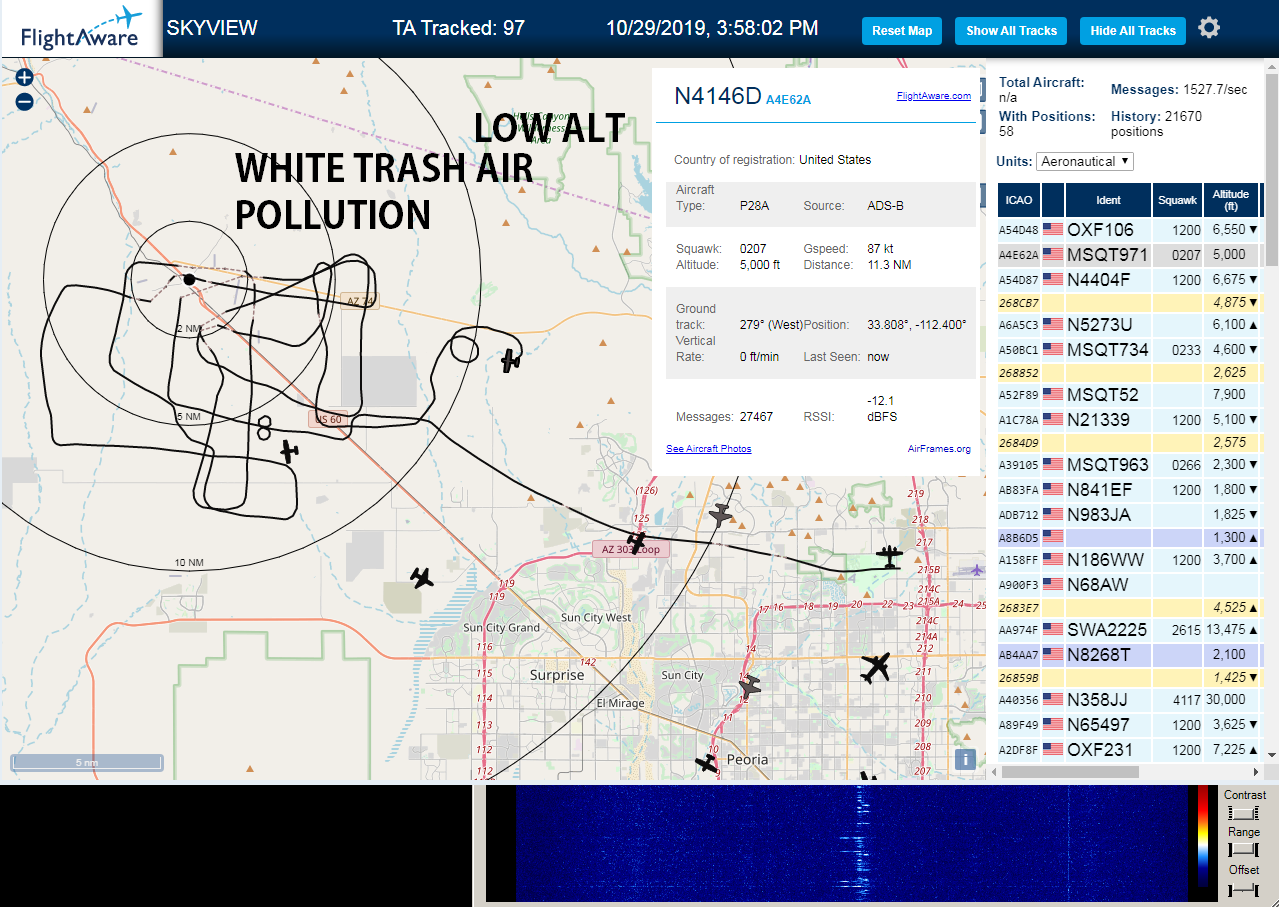
Task: Click the US flag in the N358JJ row
Action: pos(1052,700)
